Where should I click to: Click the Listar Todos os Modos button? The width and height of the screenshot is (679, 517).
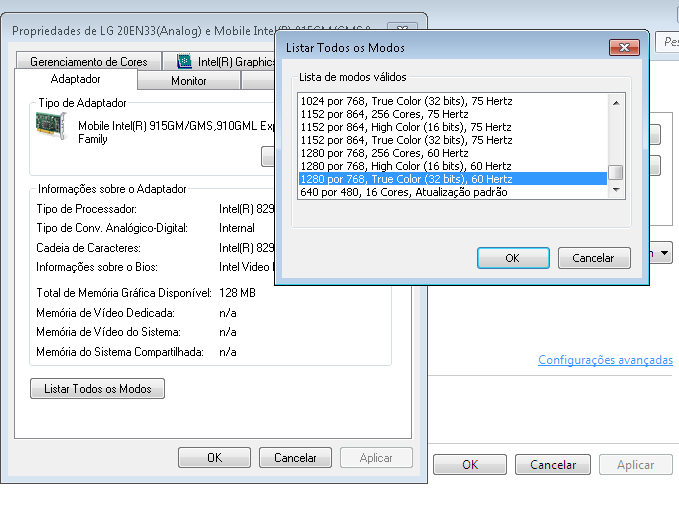click(x=97, y=388)
